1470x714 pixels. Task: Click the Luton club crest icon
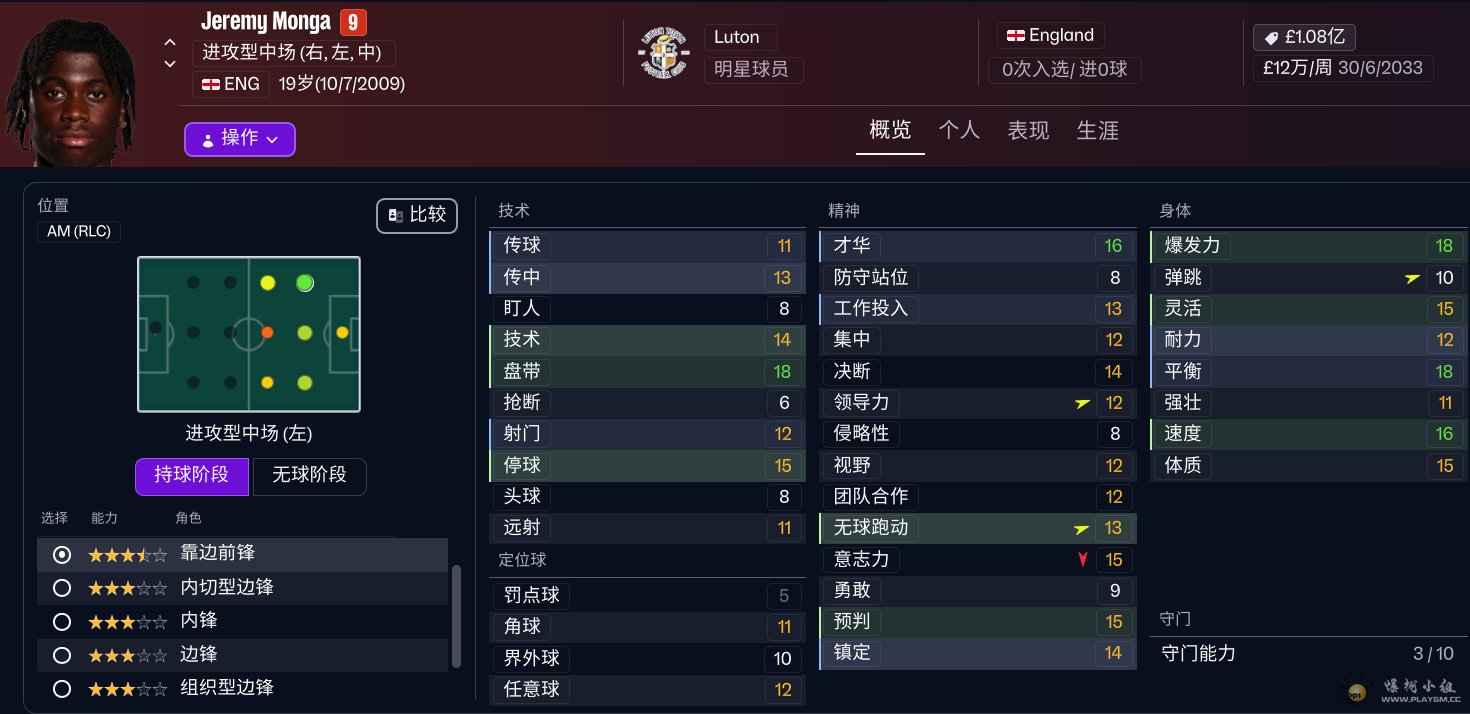[x=663, y=53]
